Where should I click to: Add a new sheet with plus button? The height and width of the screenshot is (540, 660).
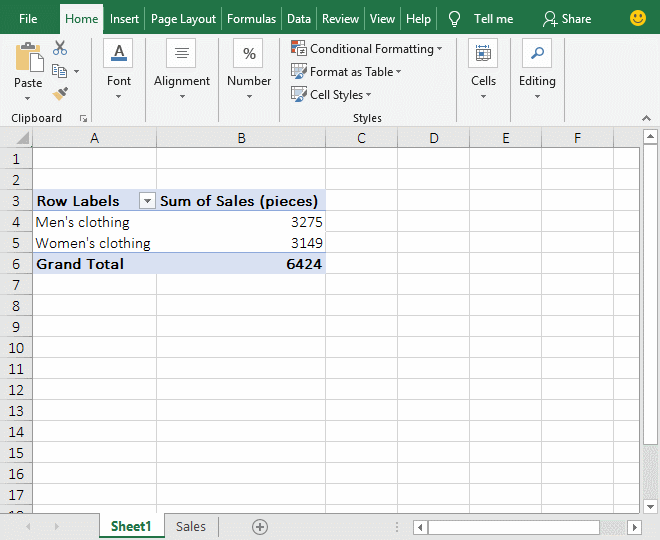pyautogui.click(x=260, y=527)
